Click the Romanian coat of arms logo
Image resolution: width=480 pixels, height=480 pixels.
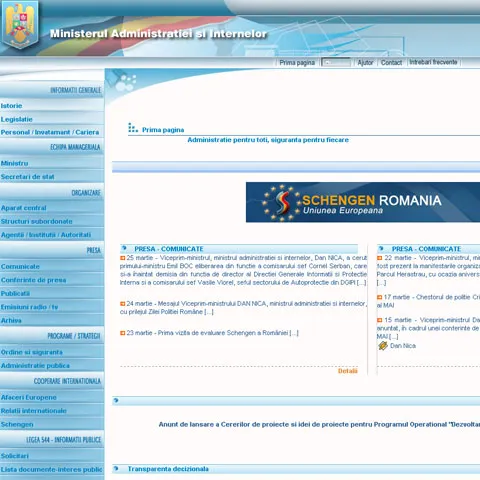pos(20,24)
